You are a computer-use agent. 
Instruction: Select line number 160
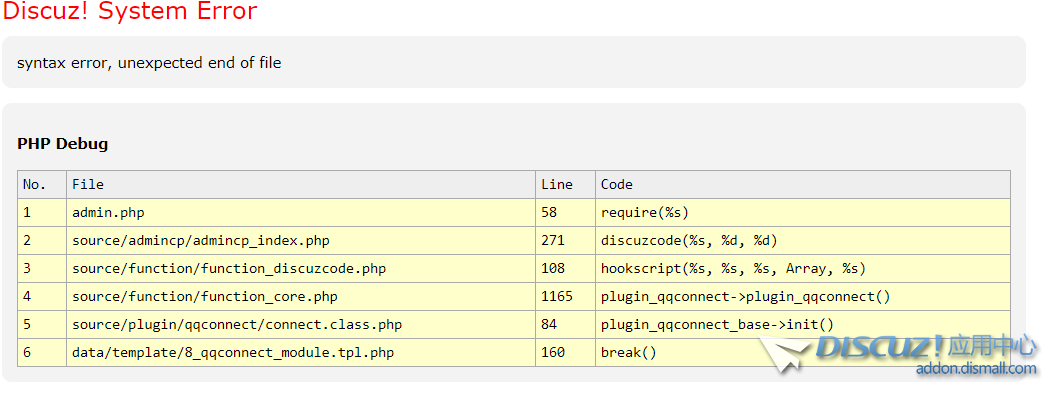[552, 352]
